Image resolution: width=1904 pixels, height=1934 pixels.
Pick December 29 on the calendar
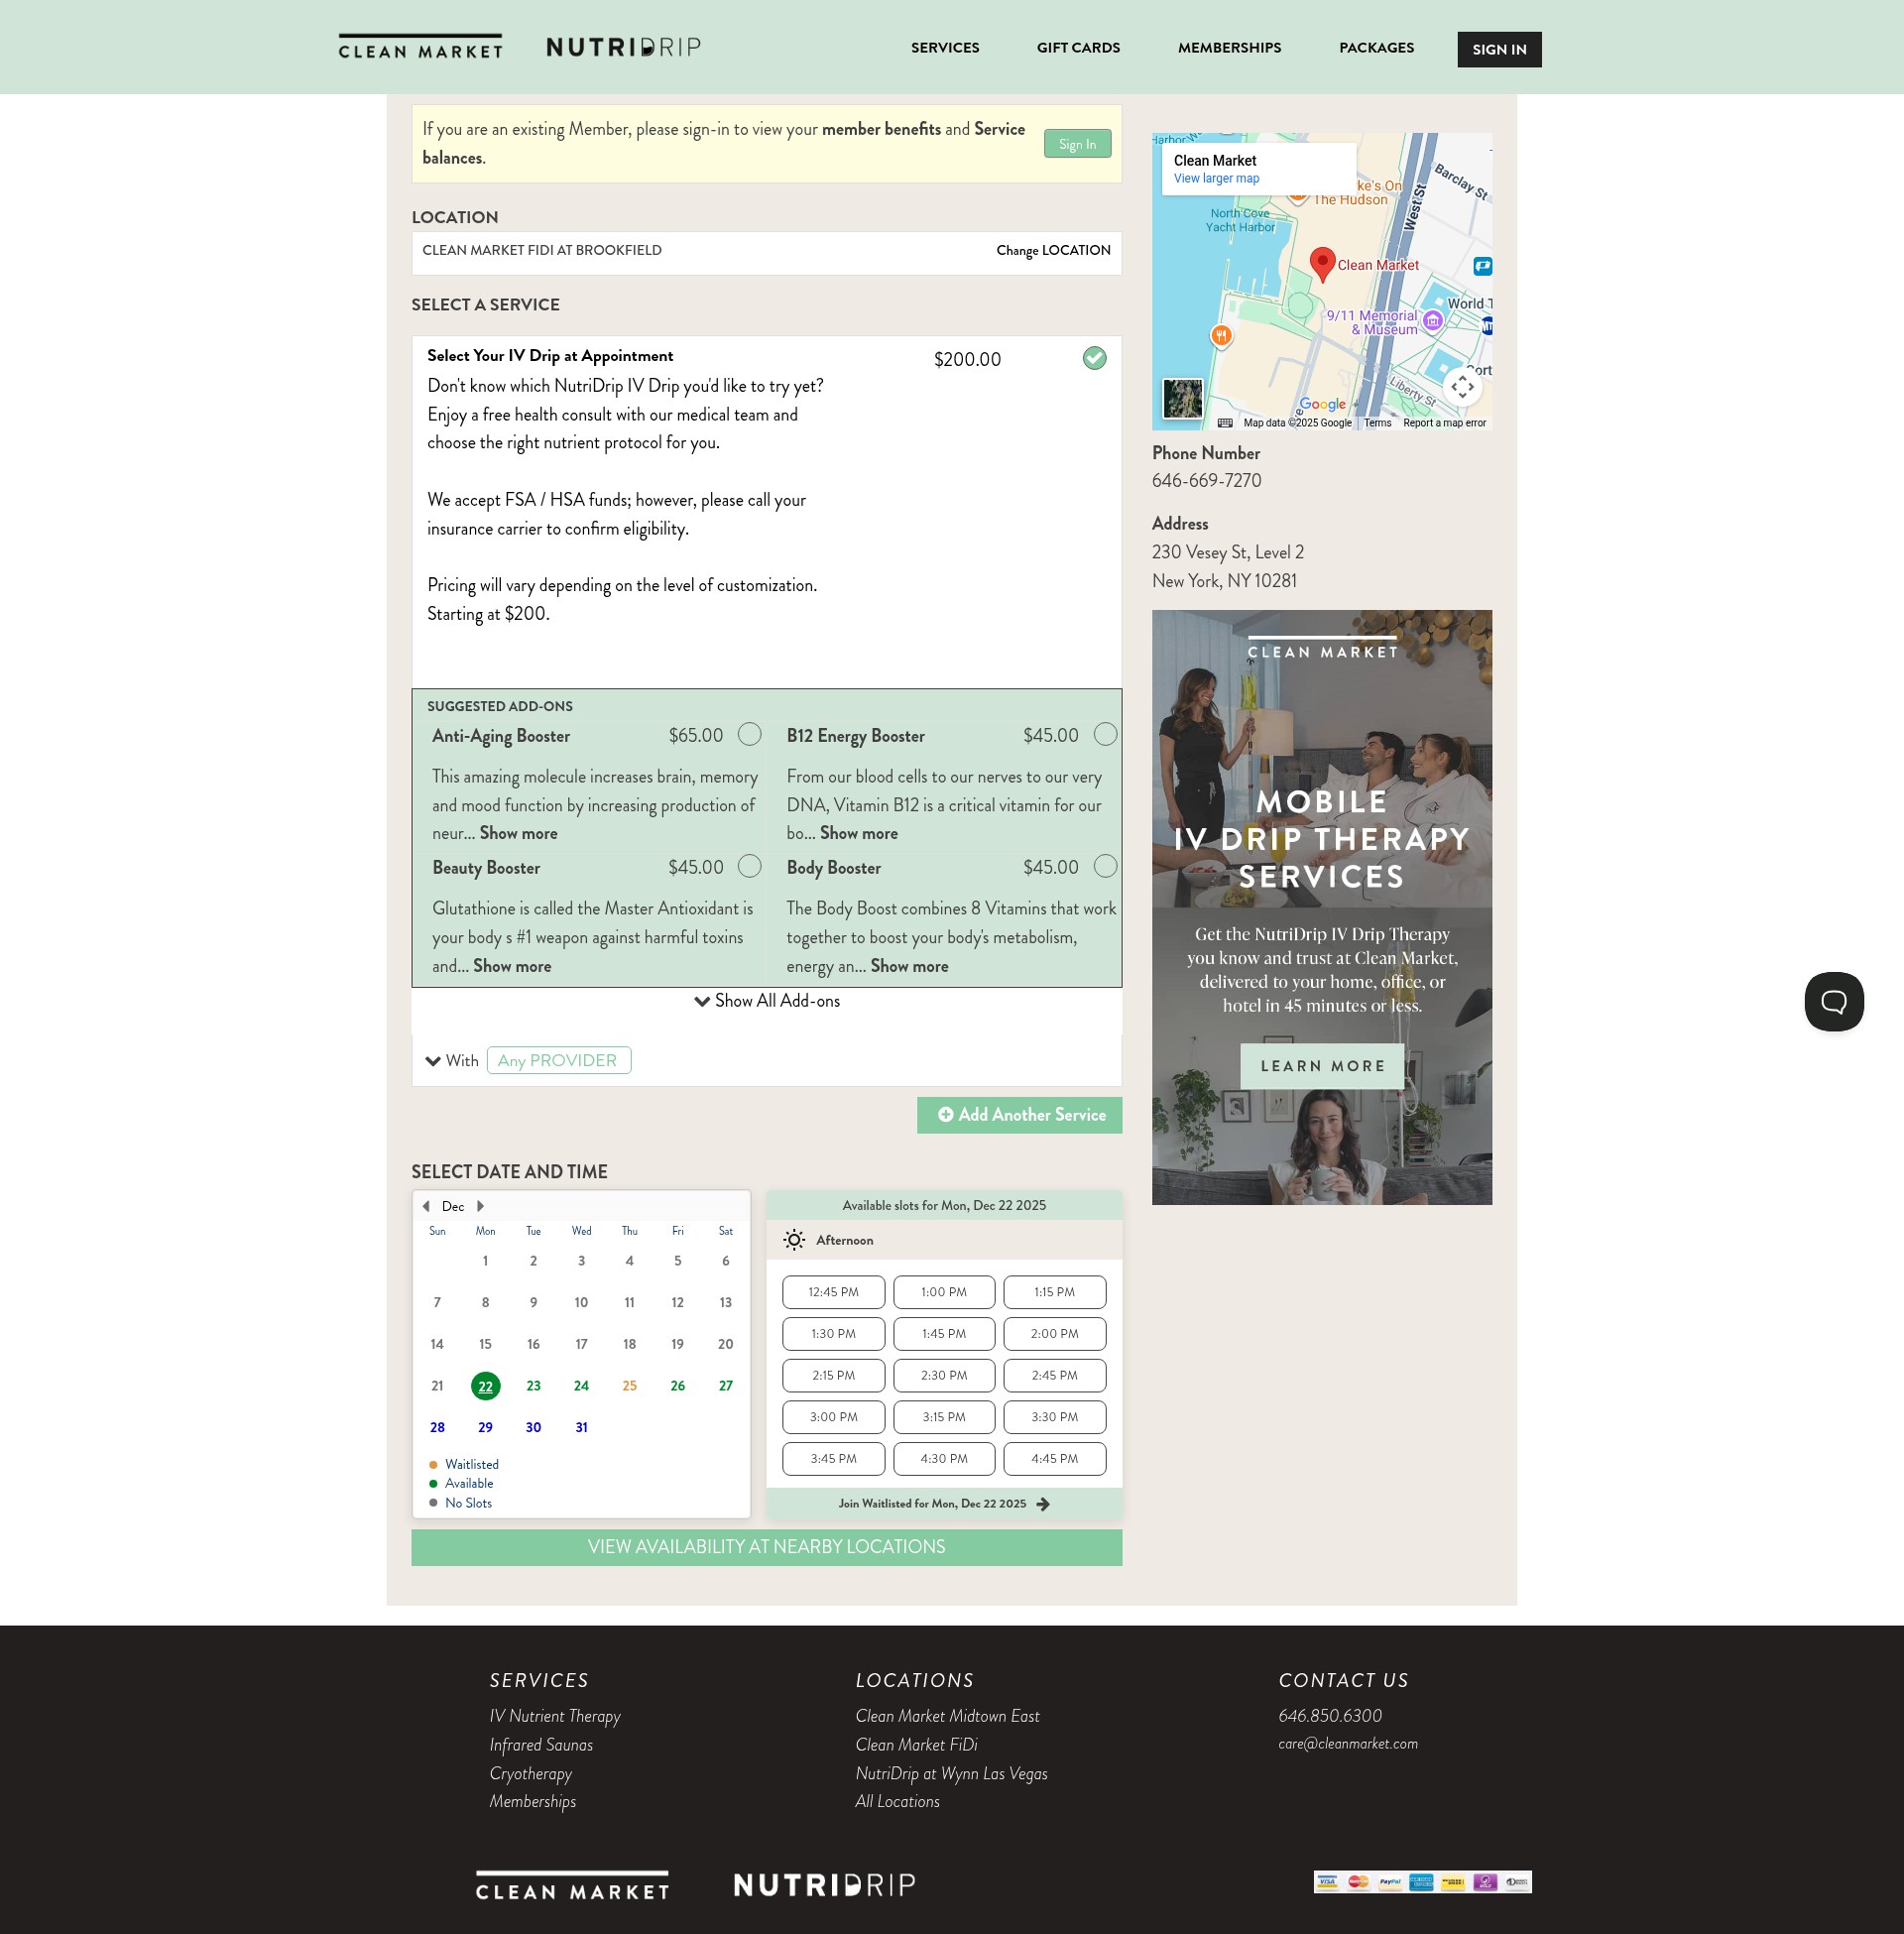coord(485,1428)
